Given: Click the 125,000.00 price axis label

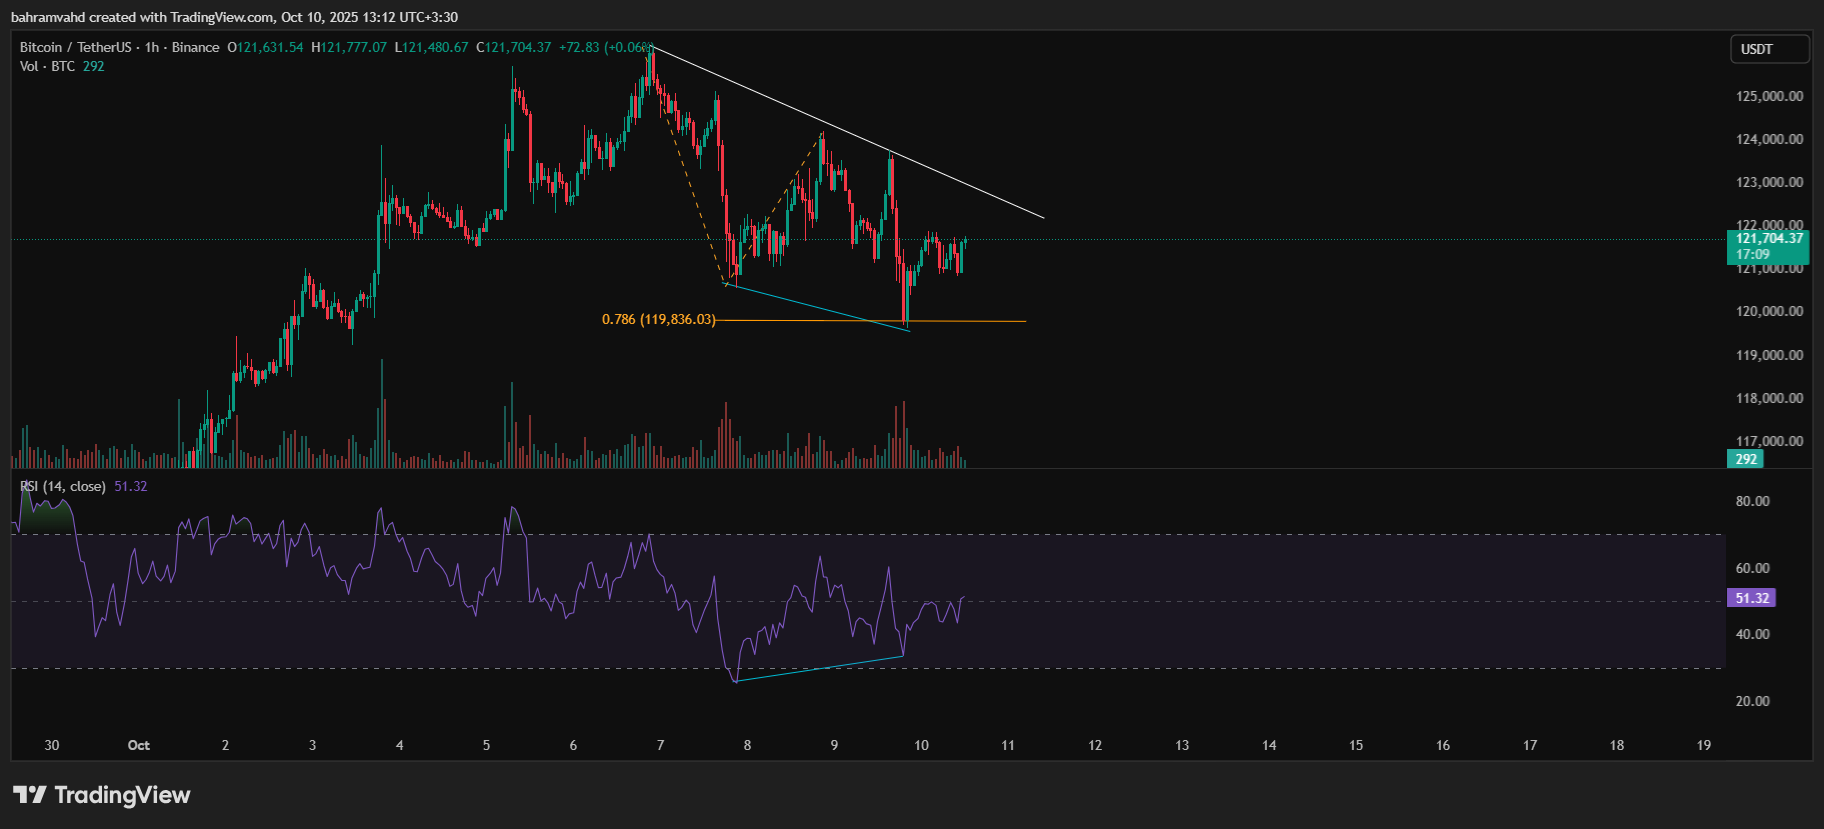Looking at the screenshot, I should coord(1769,96).
